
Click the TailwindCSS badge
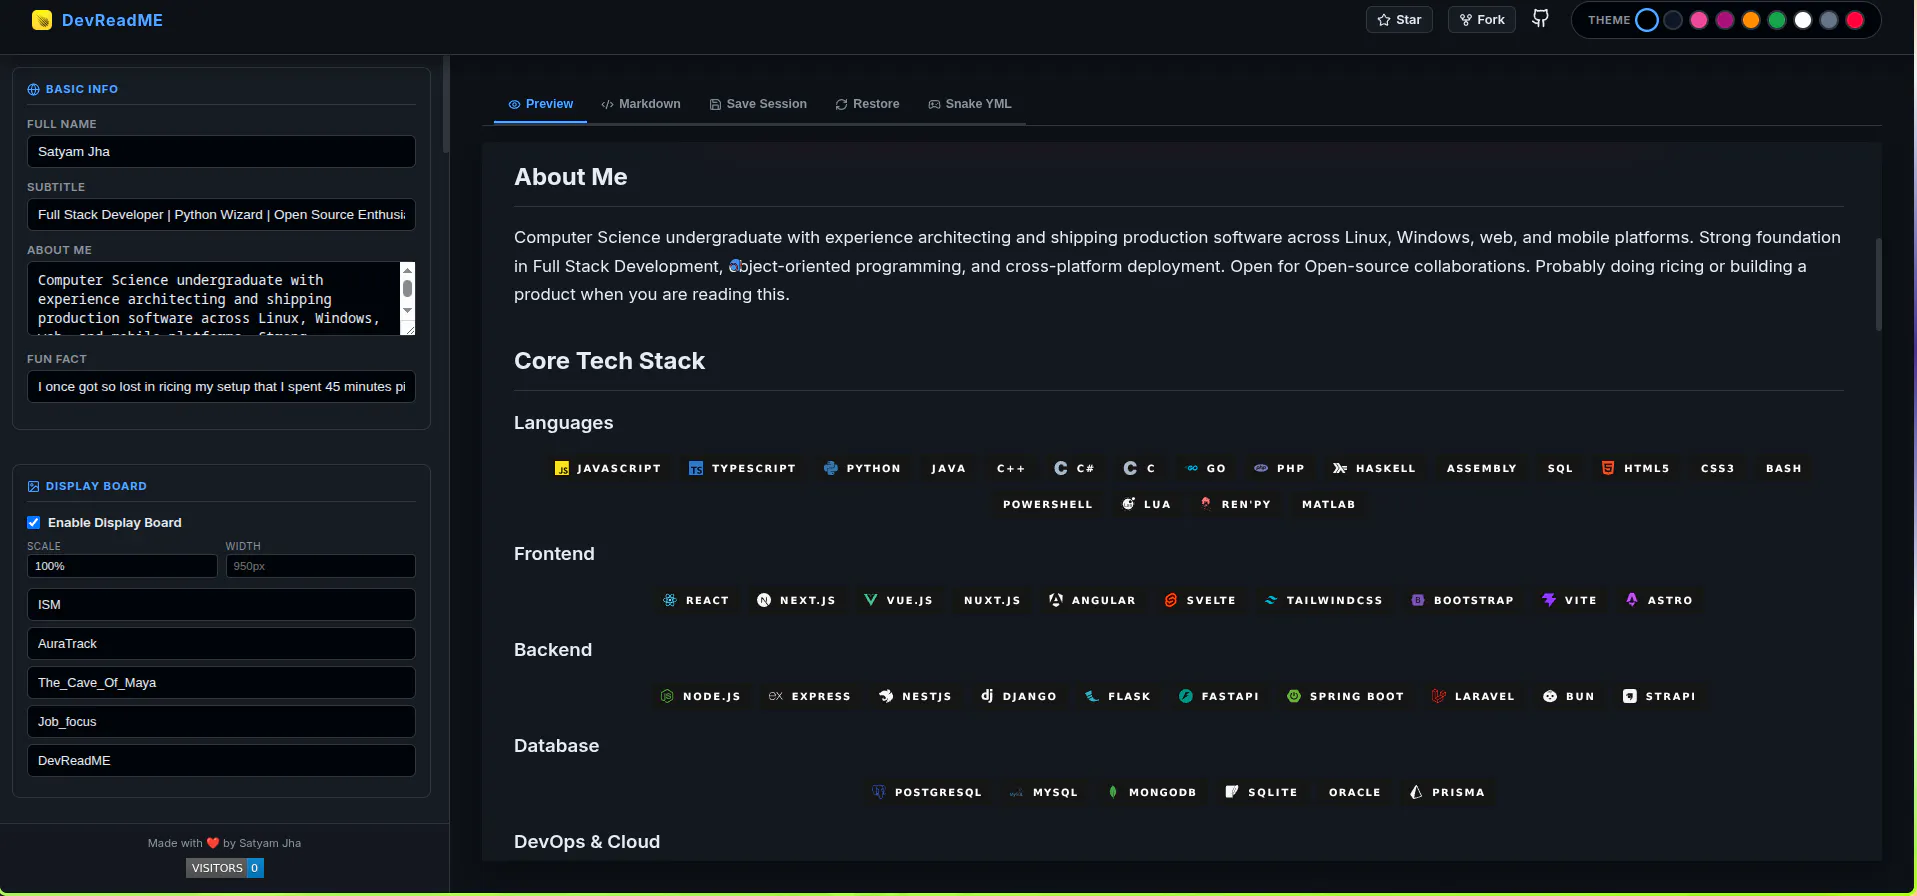[1323, 600]
